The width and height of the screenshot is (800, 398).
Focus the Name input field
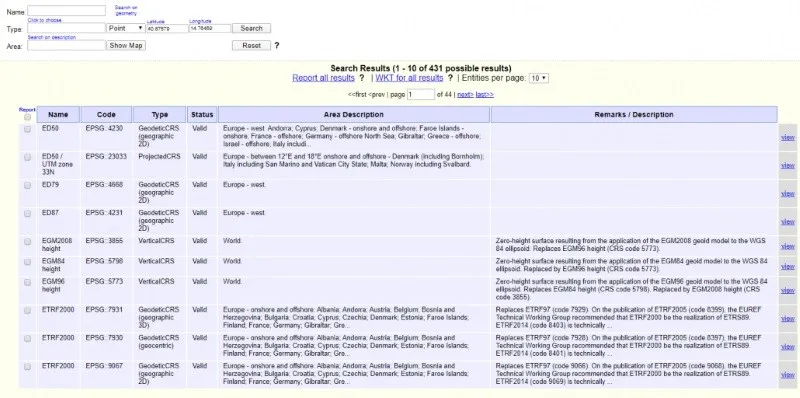[x=66, y=11]
